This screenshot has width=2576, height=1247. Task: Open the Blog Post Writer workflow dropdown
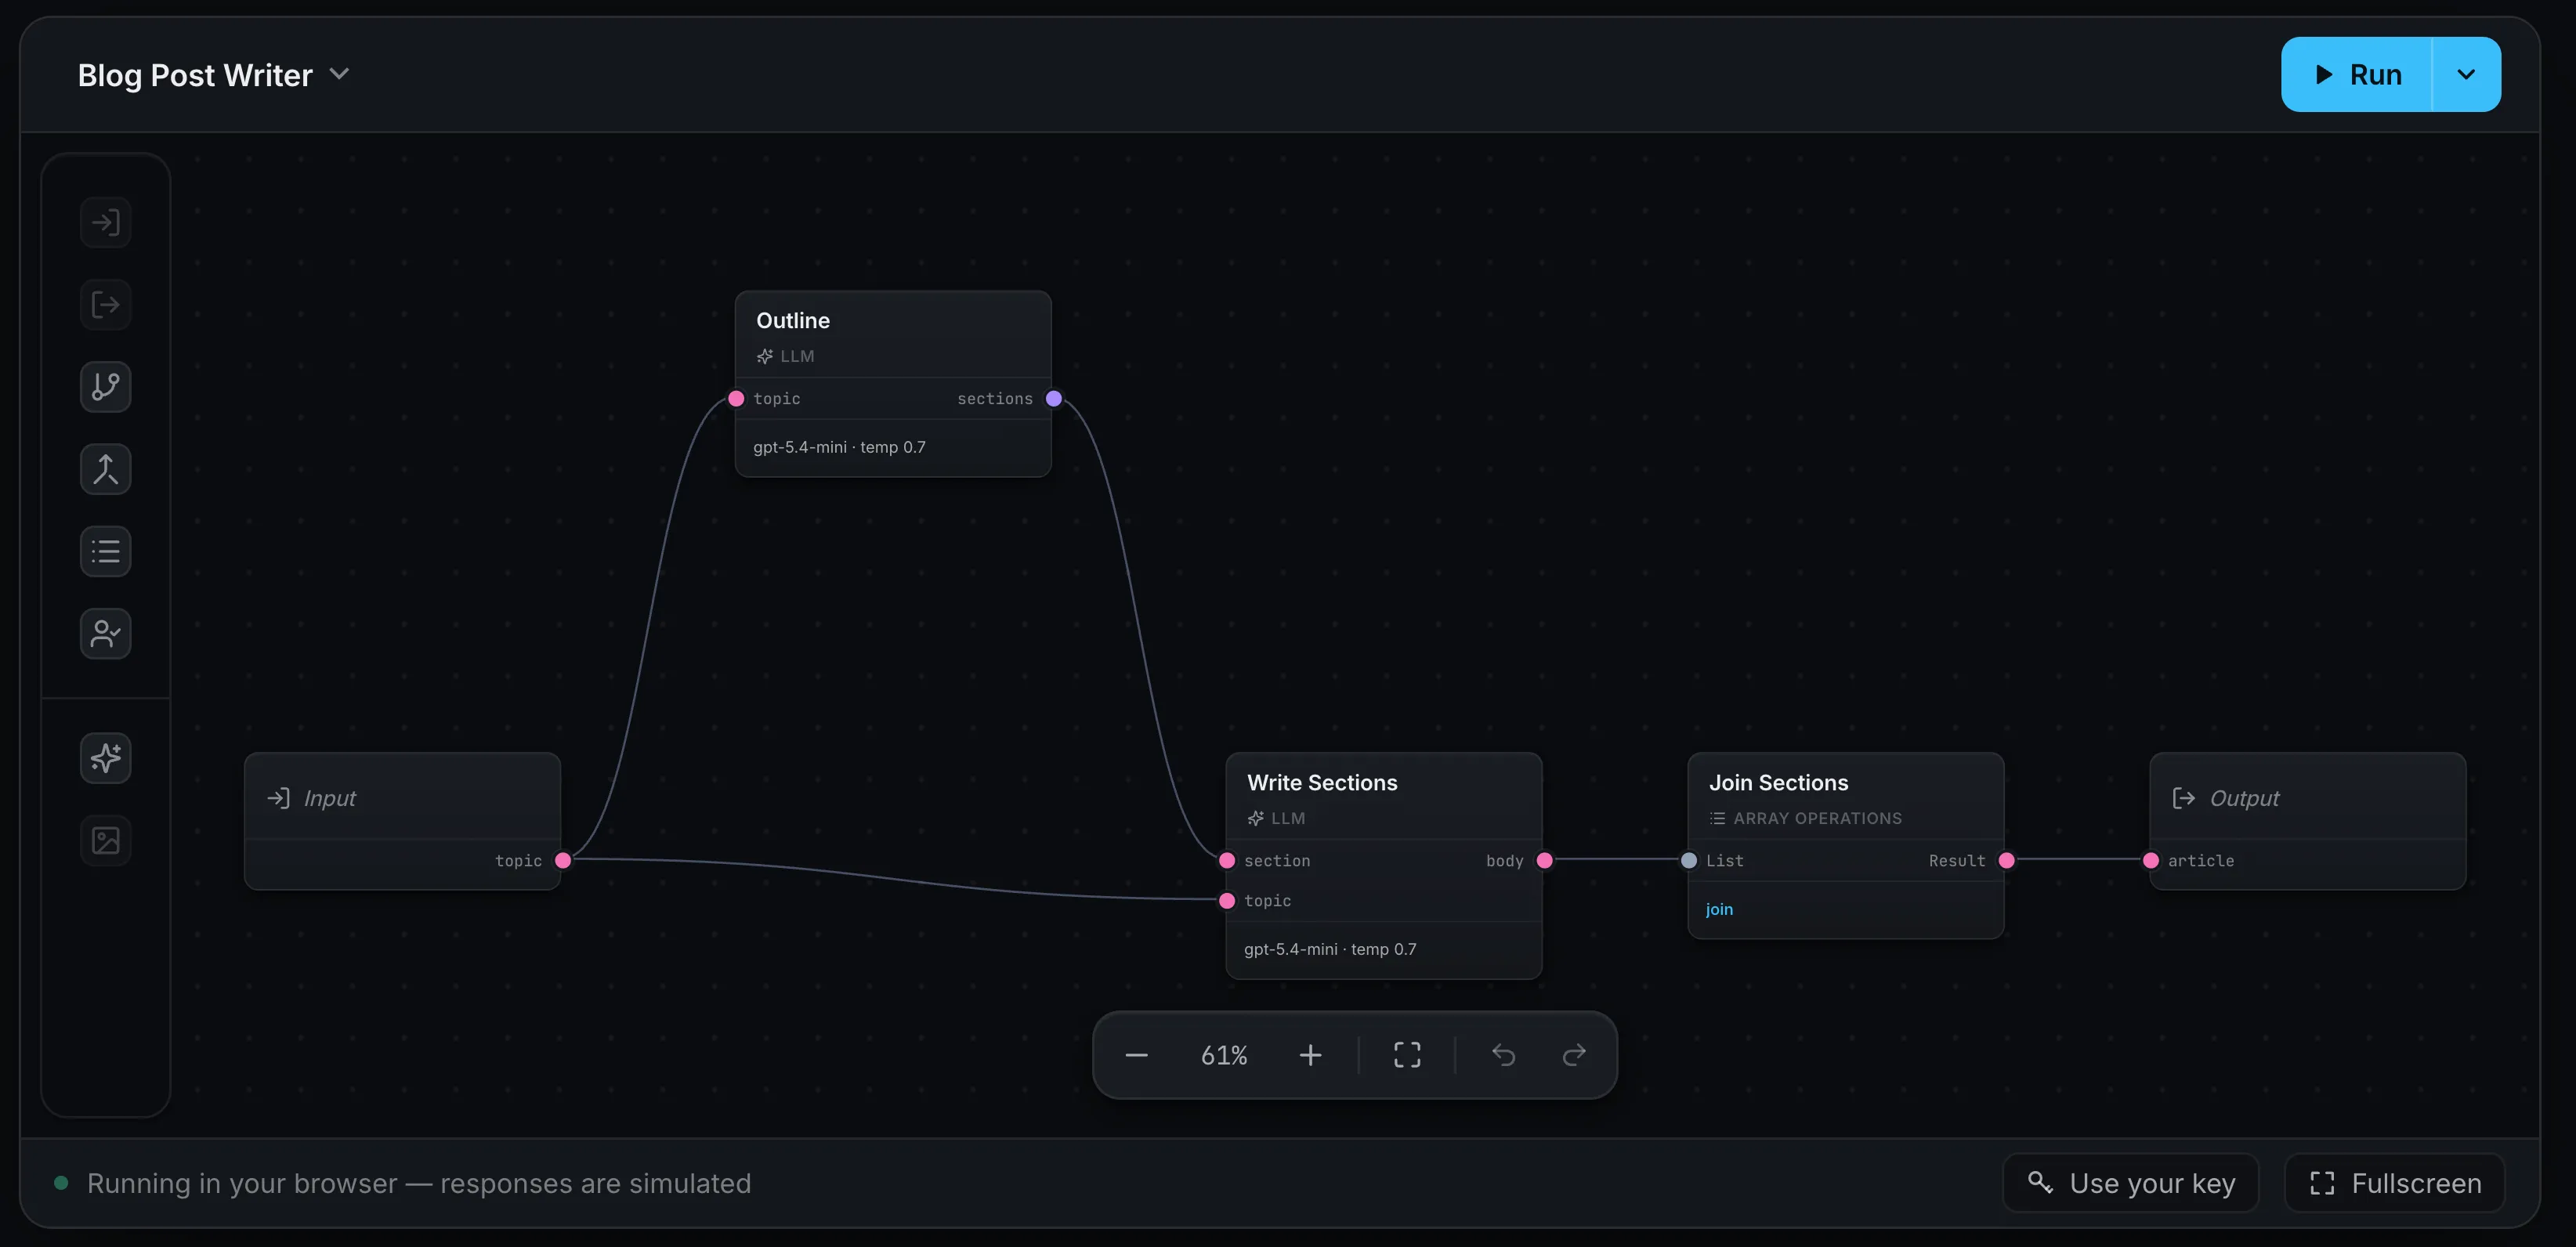click(214, 75)
